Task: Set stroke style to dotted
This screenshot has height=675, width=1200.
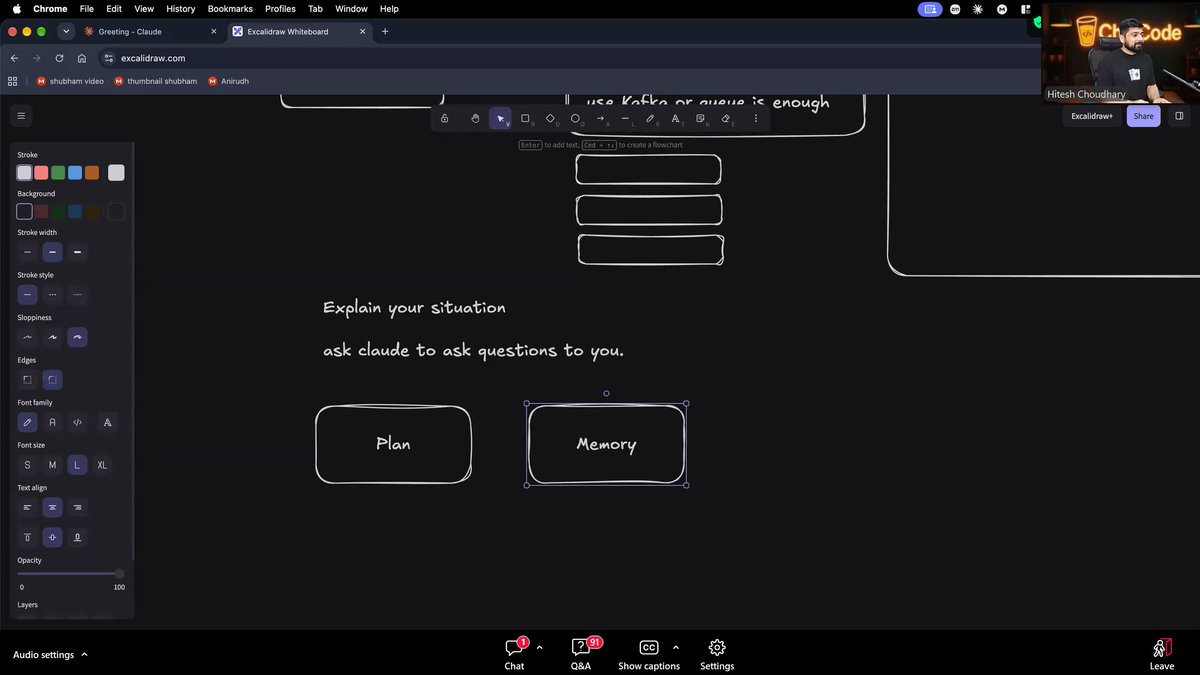Action: [77, 295]
